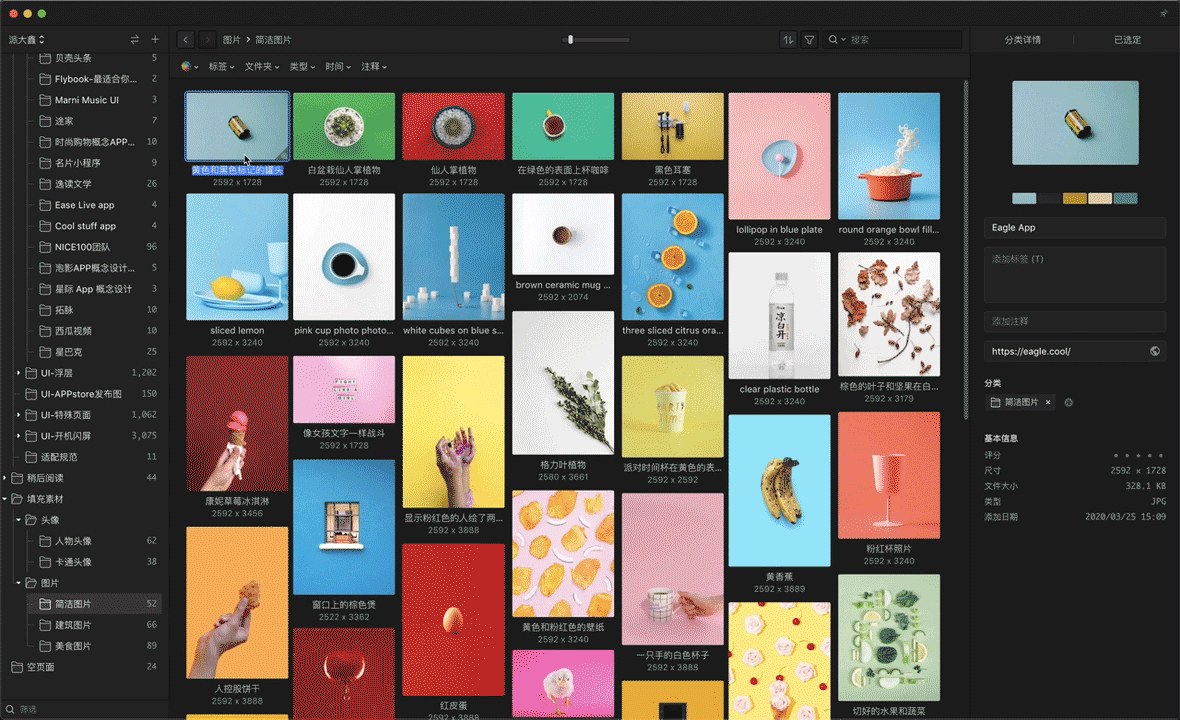The image size is (1180, 720).
Task: Switch to the 分类详情 tab
Action: pyautogui.click(x=1023, y=40)
